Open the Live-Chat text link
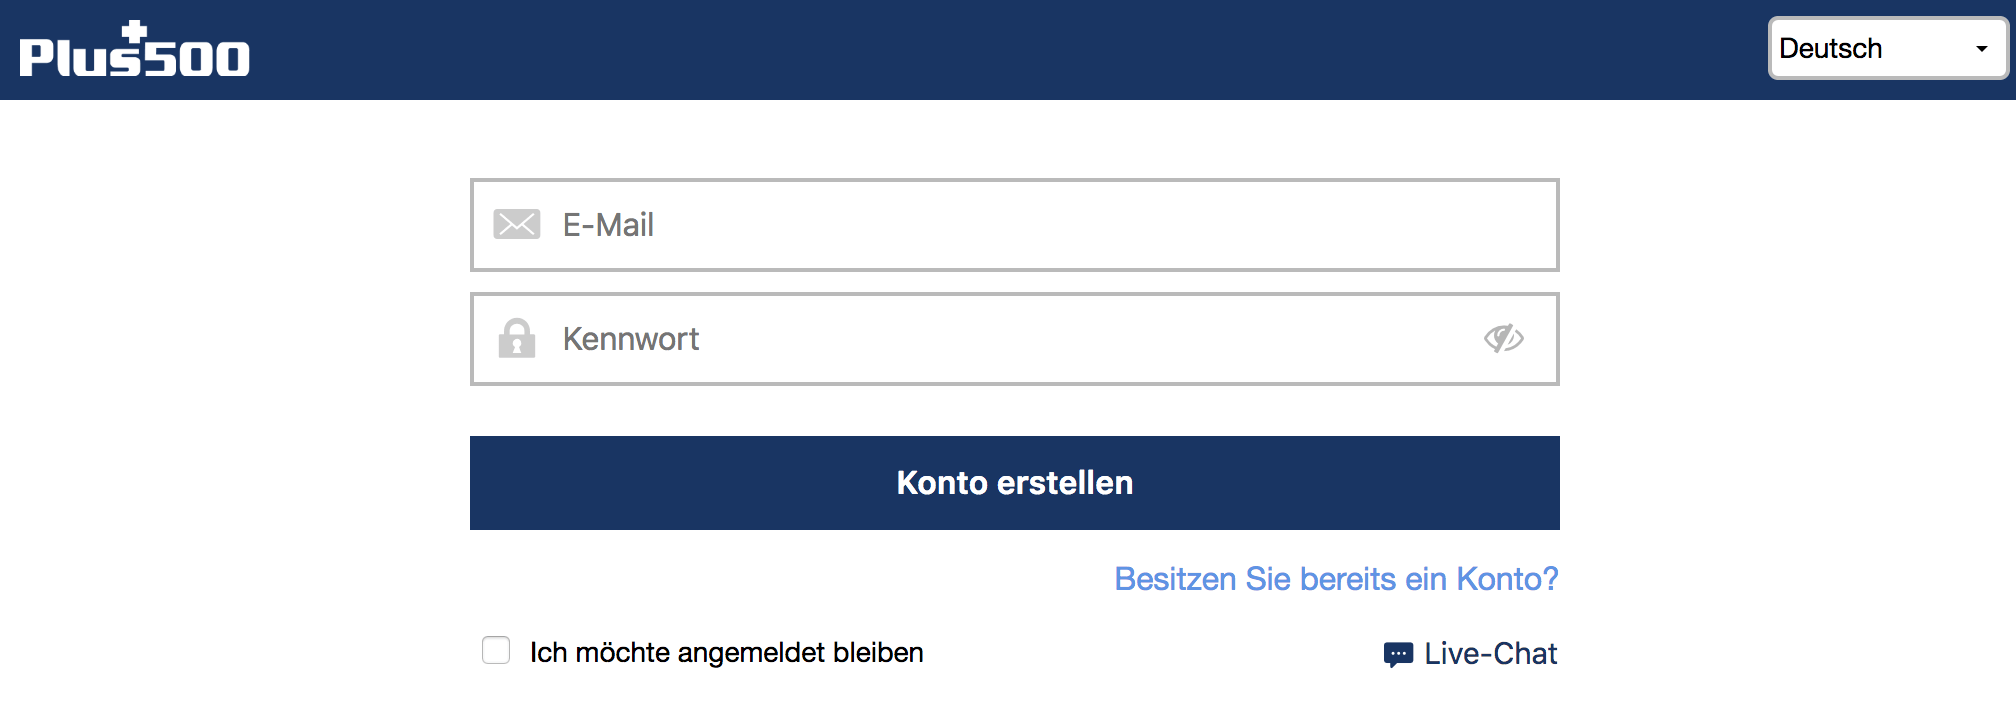2016x718 pixels. 1490,654
